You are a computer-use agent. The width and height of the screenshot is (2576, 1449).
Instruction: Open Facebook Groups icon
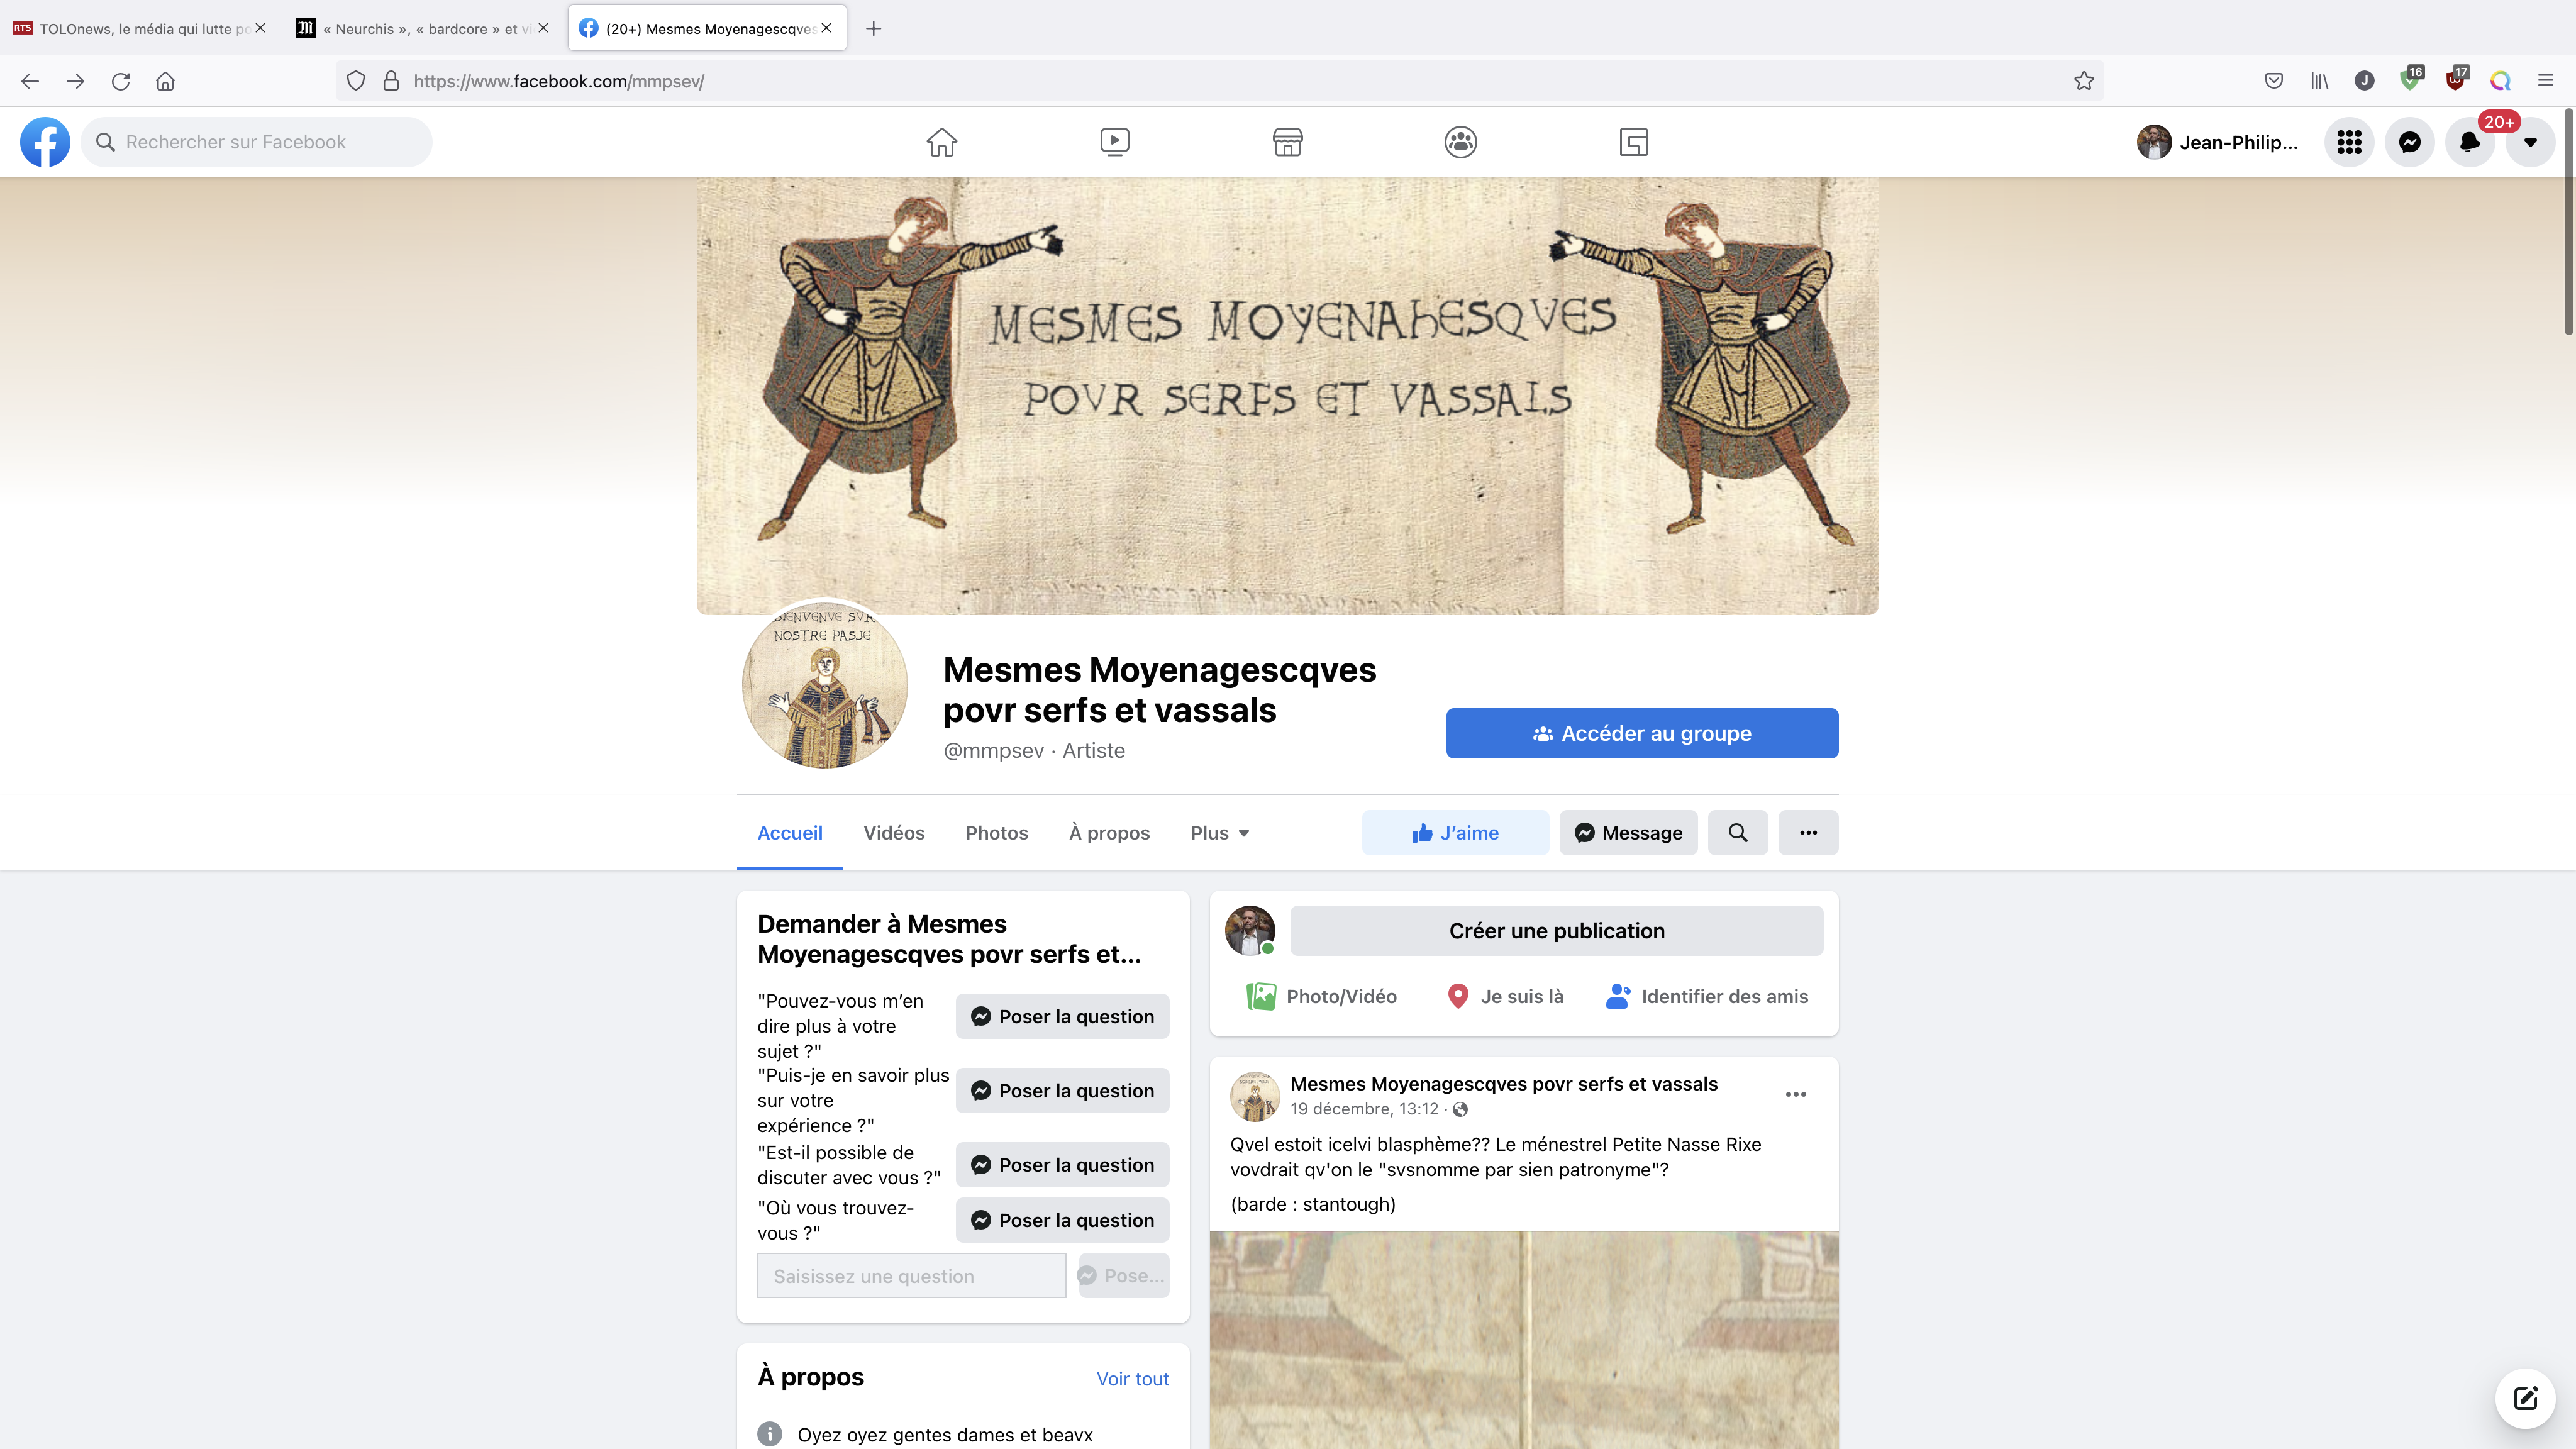(1460, 142)
